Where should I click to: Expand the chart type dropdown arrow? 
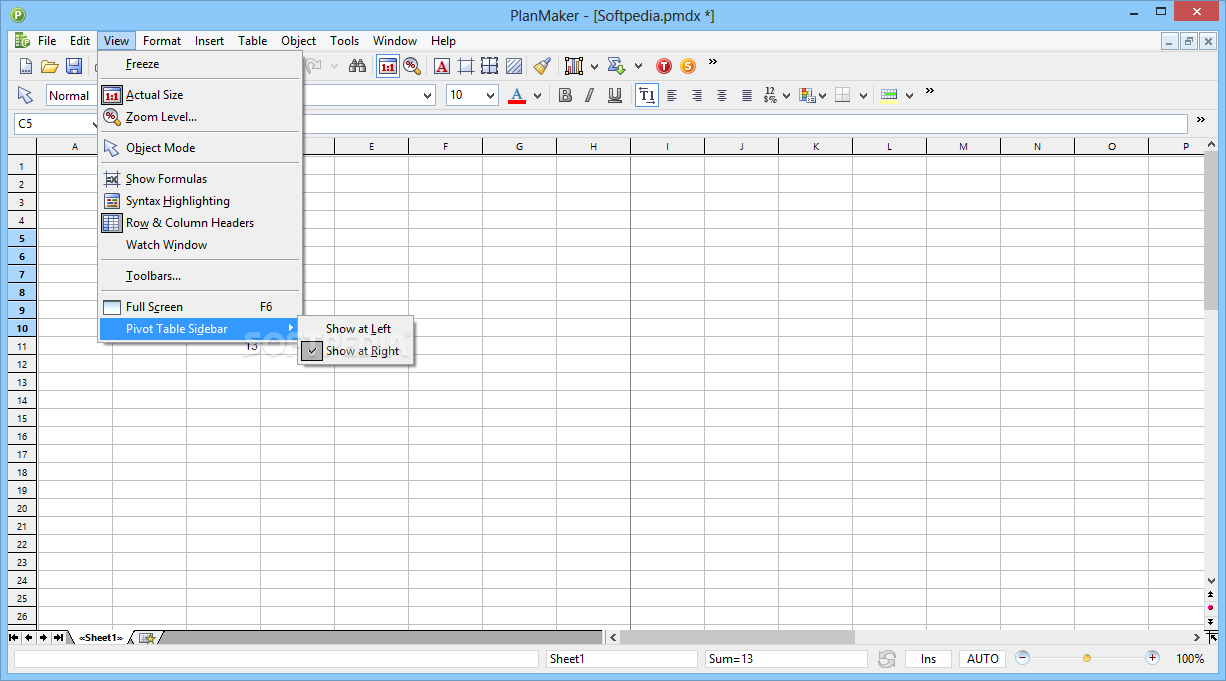594,67
